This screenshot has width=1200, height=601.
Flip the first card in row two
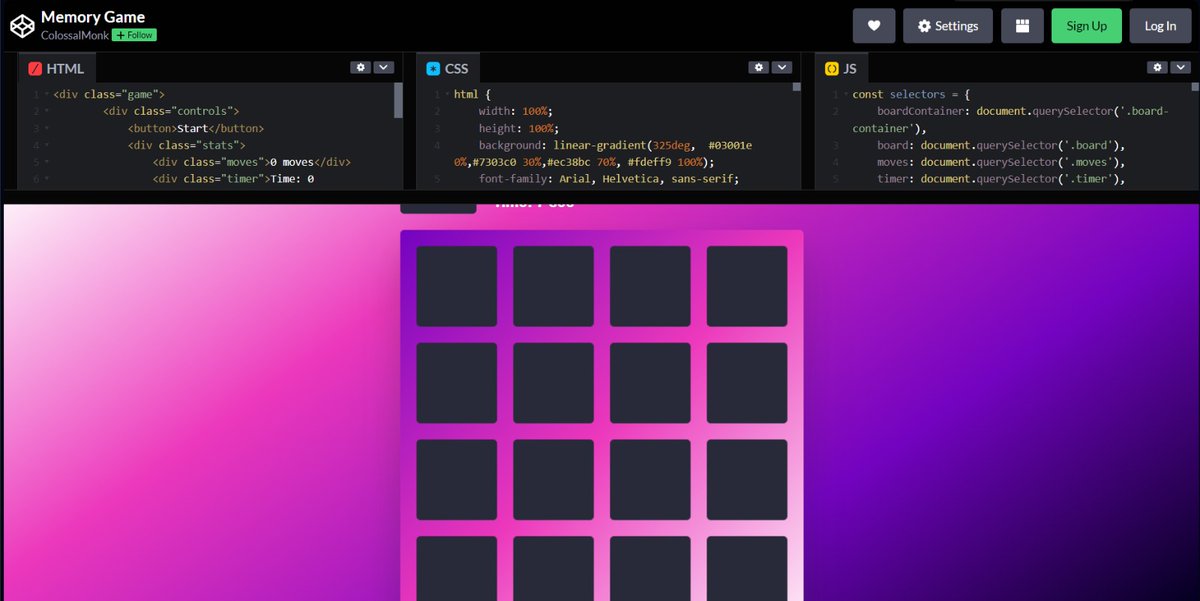click(x=457, y=383)
